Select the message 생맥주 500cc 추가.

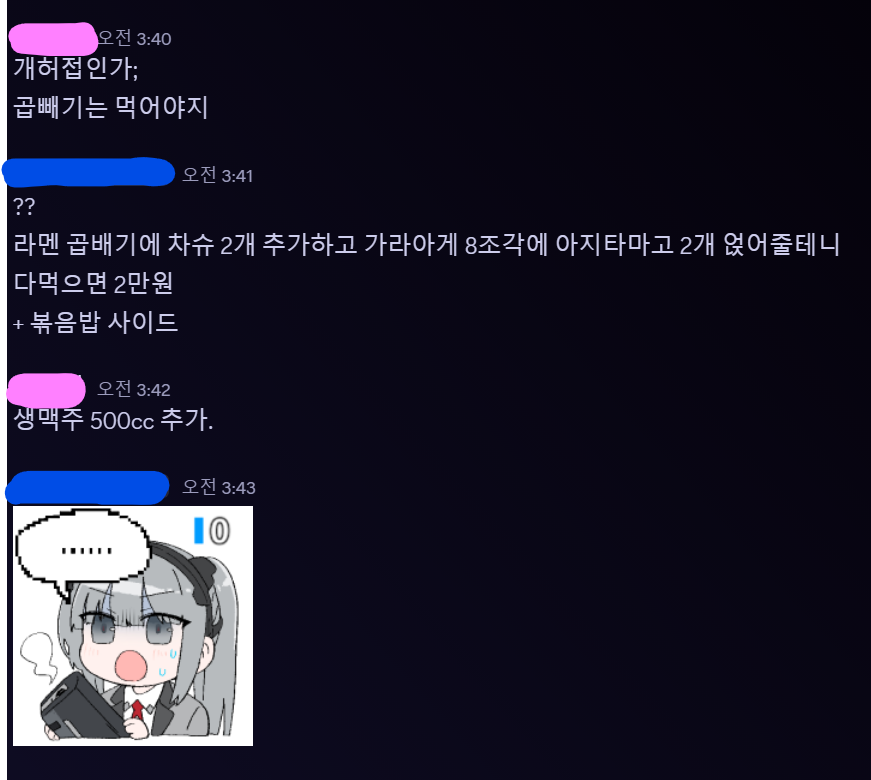coord(113,419)
